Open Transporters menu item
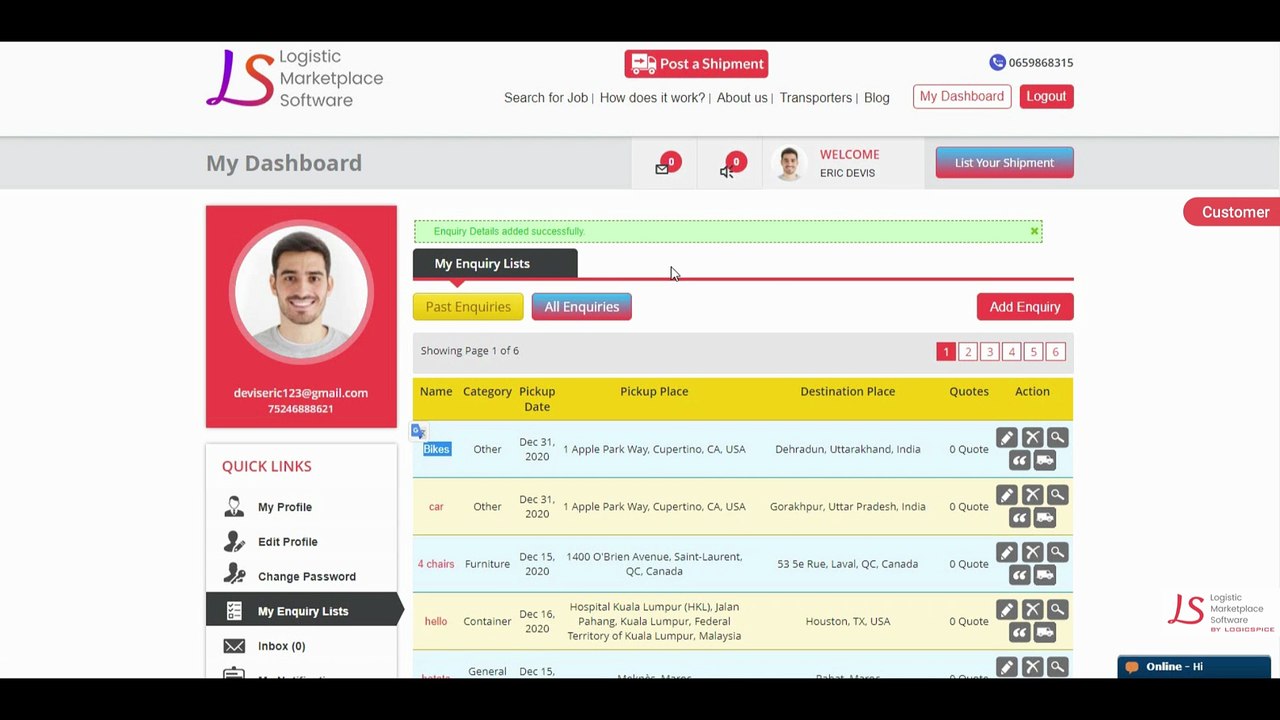Image resolution: width=1280 pixels, height=720 pixels. (816, 98)
